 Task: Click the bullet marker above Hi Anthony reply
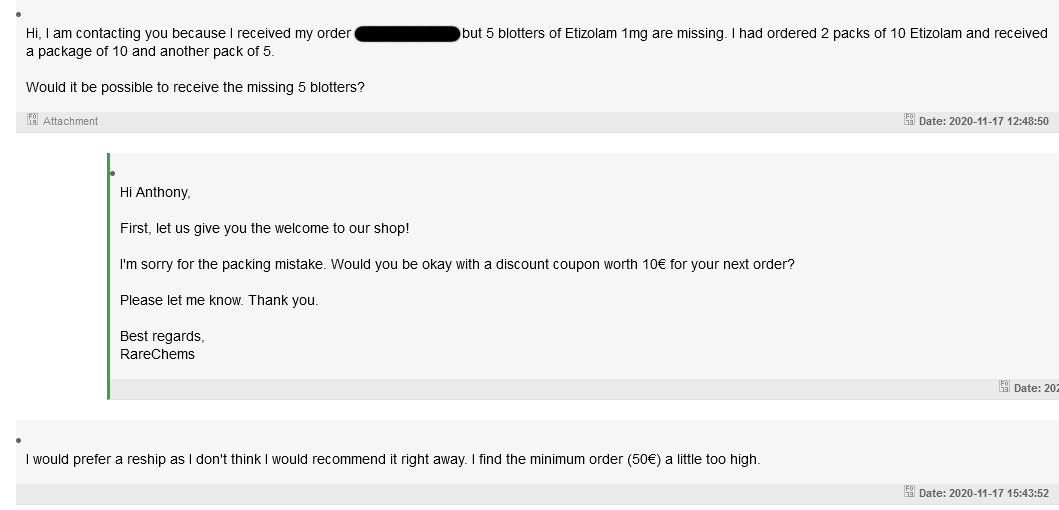click(112, 174)
